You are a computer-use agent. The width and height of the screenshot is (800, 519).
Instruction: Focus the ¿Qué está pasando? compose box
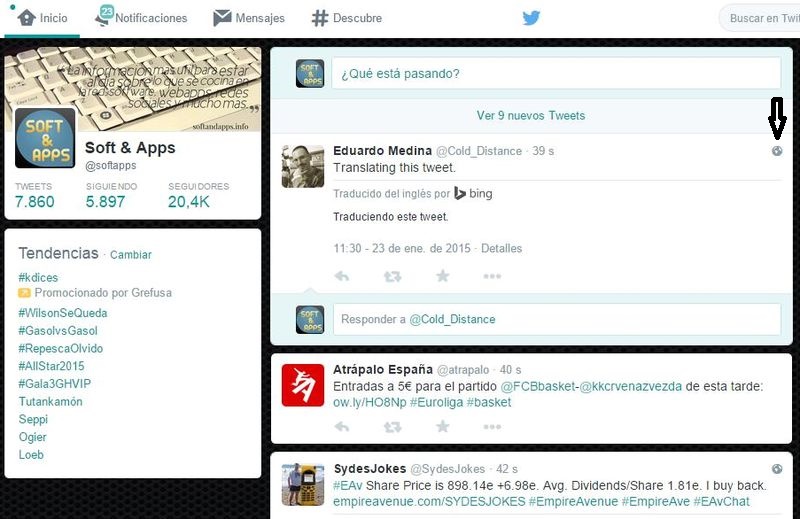tap(556, 73)
